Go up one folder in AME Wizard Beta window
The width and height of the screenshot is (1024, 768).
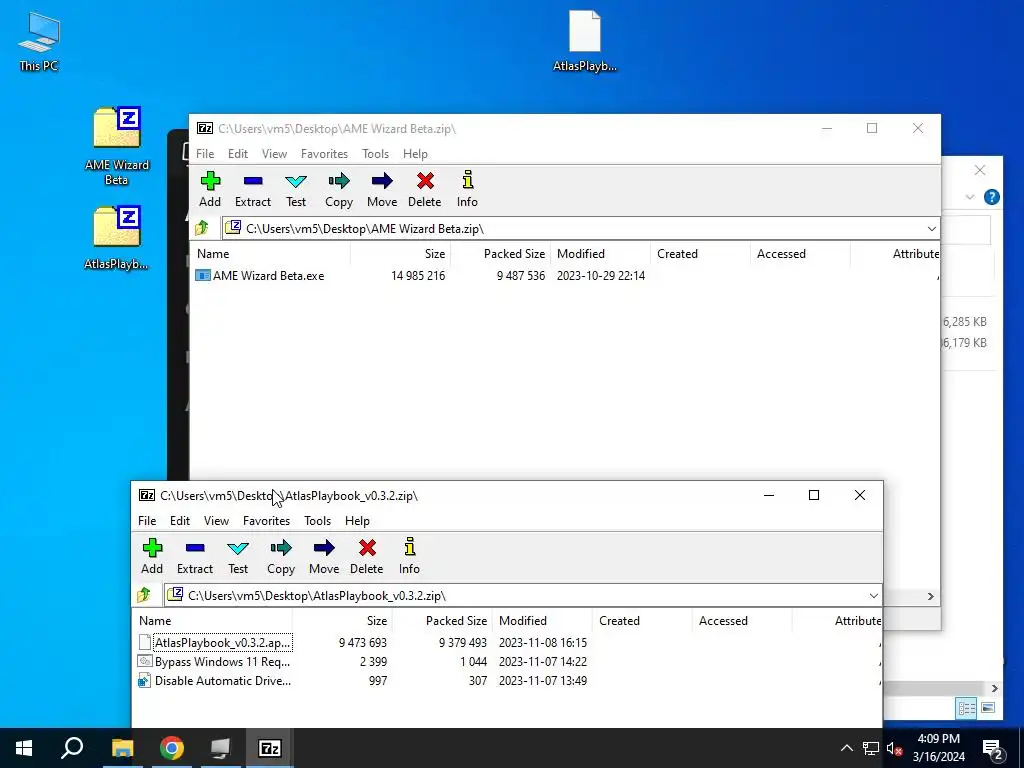tap(202, 228)
